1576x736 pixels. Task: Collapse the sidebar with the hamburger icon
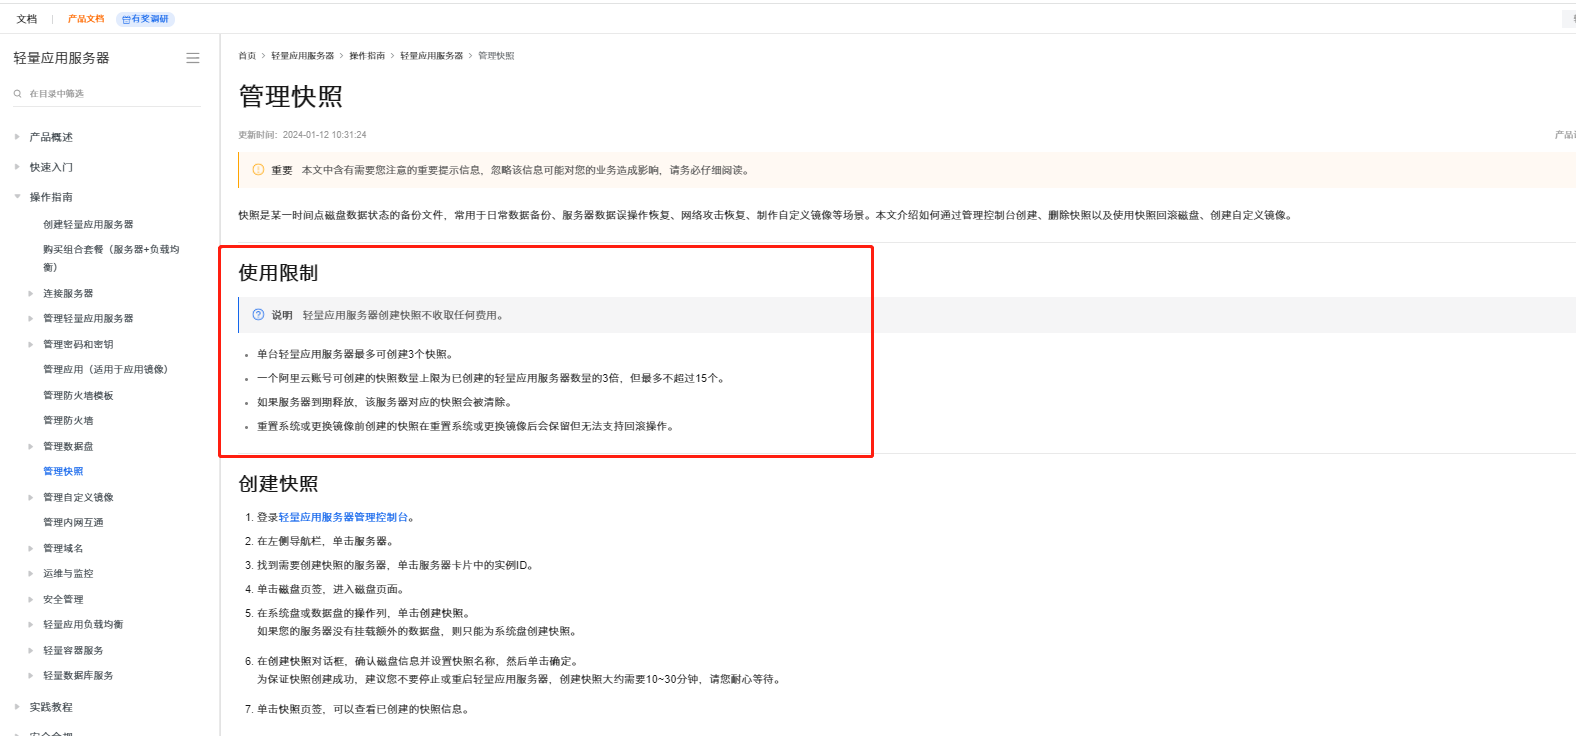coord(193,58)
